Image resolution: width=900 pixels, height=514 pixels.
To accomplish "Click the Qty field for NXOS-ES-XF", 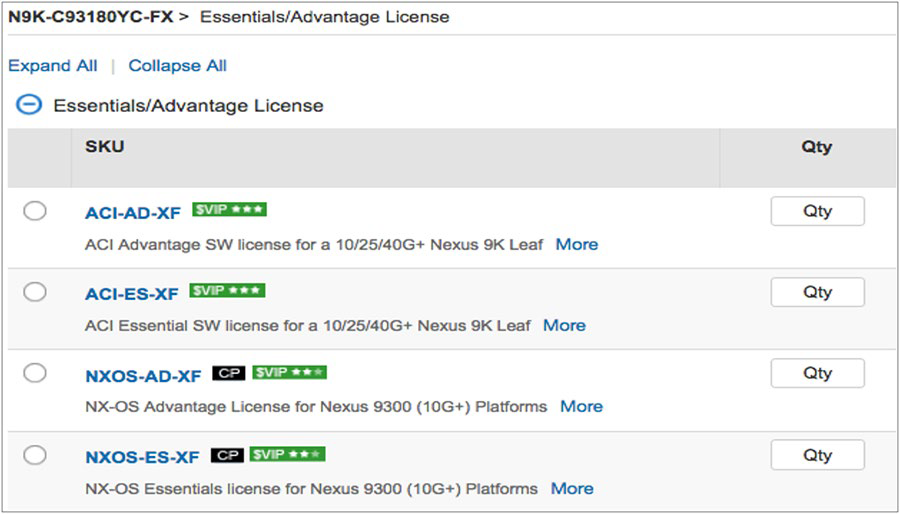I will click(817, 455).
